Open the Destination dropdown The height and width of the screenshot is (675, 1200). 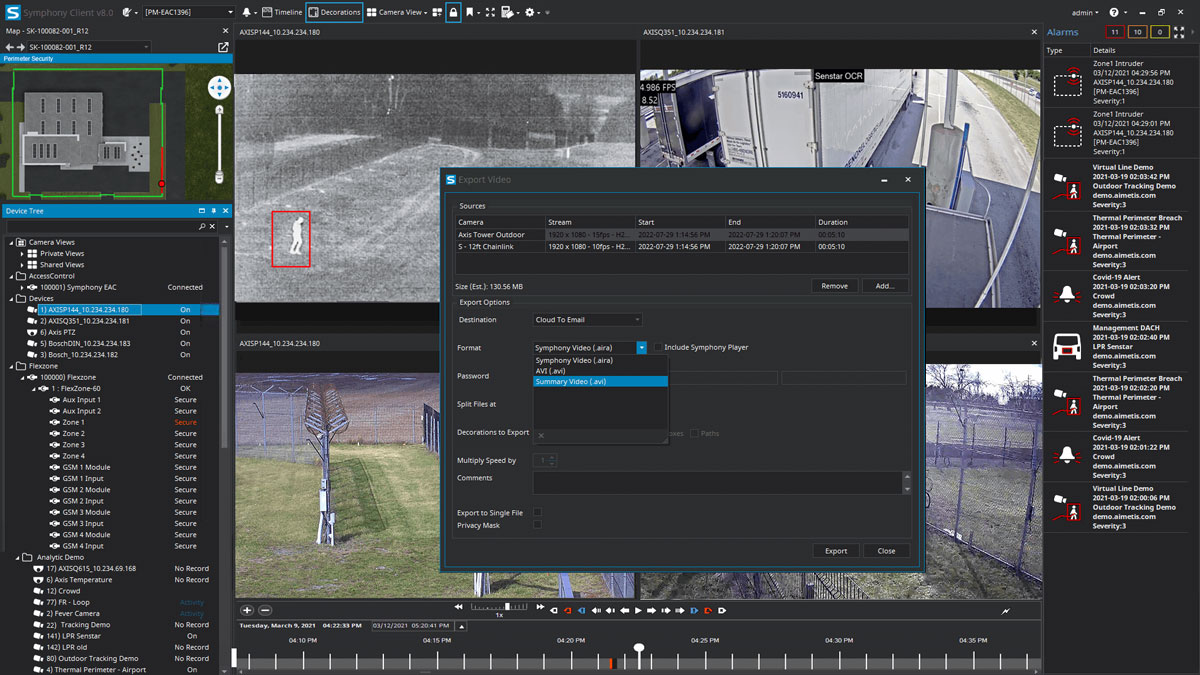(588, 320)
